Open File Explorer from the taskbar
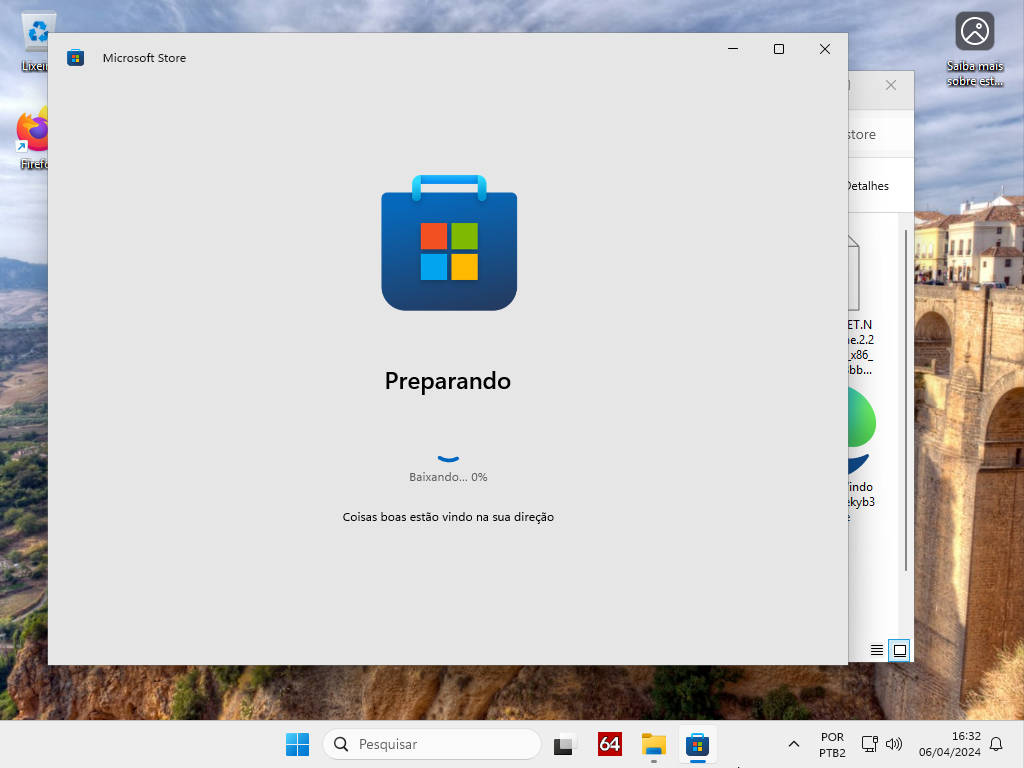Screen dimensions: 1024x768 [653, 744]
